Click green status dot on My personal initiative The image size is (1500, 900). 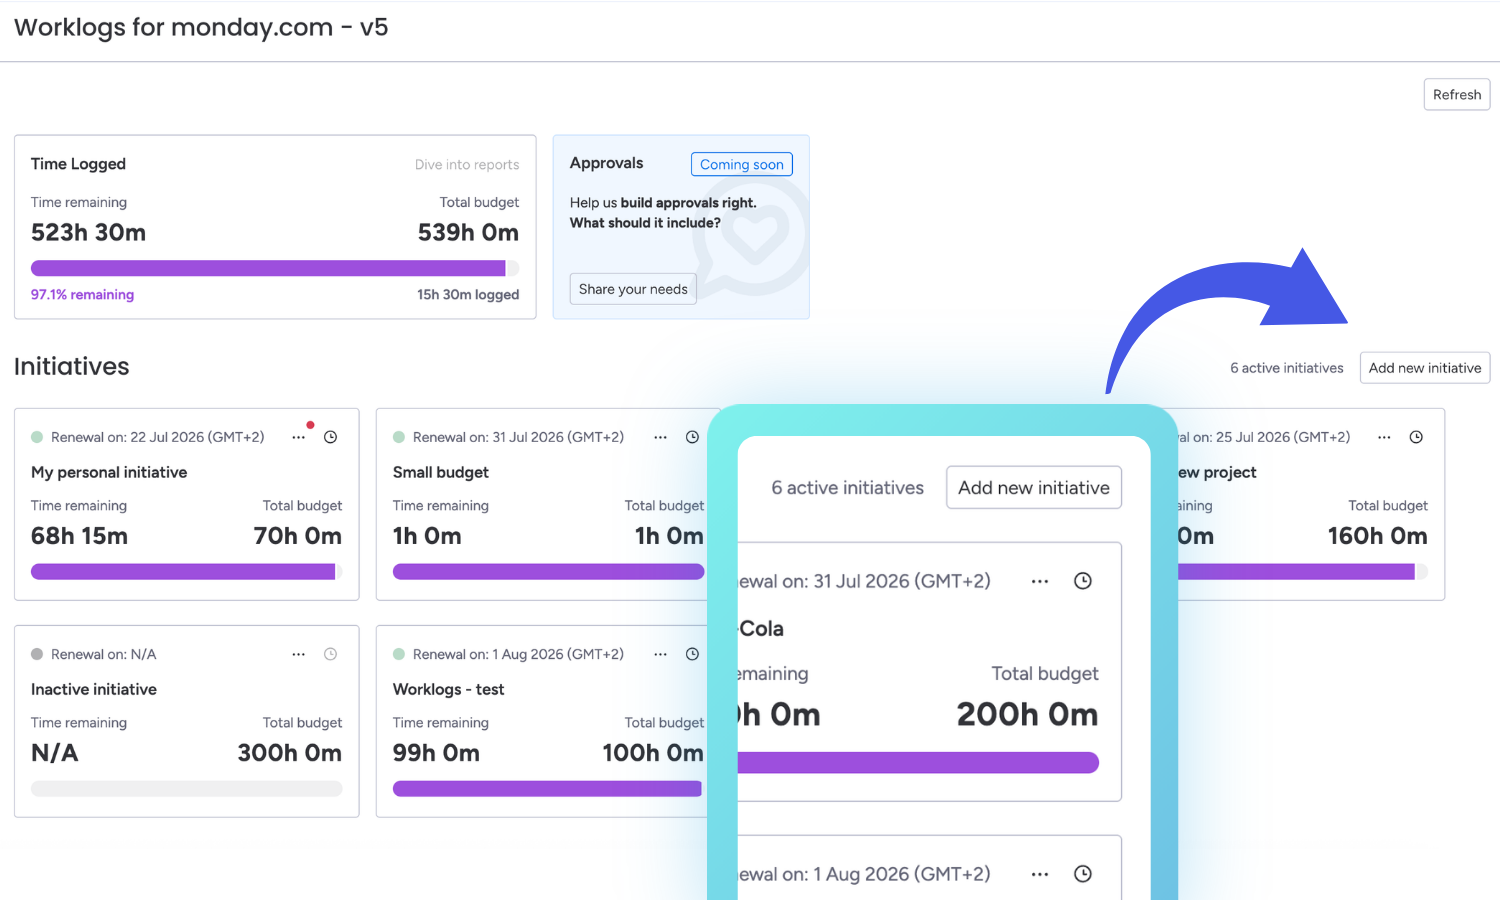click(x=37, y=437)
